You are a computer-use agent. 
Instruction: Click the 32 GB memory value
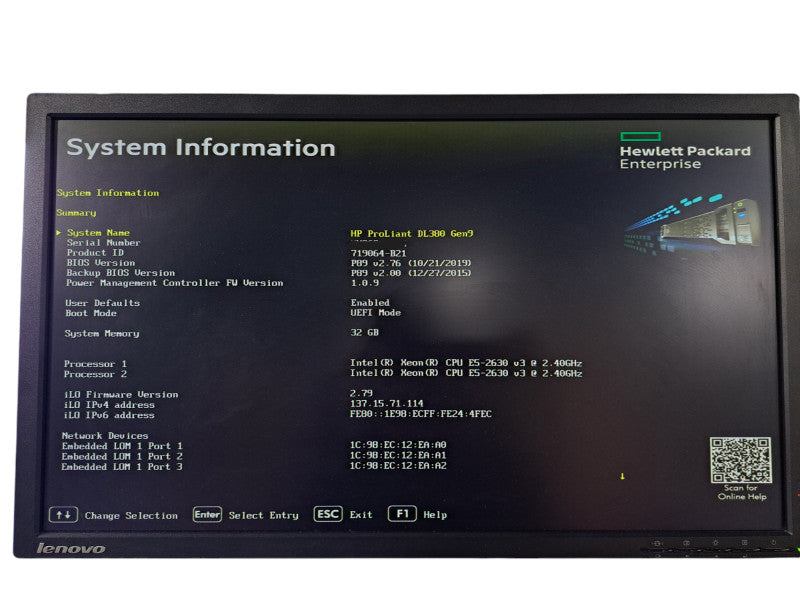tap(364, 333)
